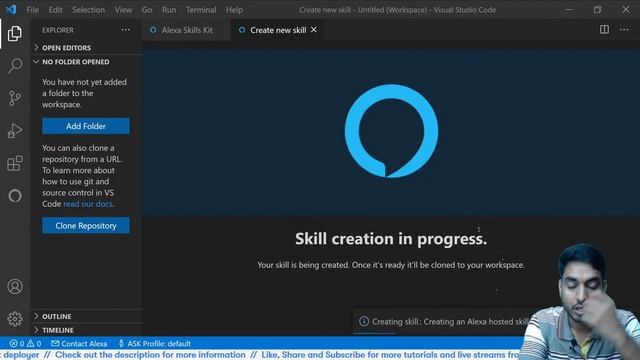Click the Explorer panel title
Image resolution: width=640 pixels, height=360 pixels.
pyautogui.click(x=58, y=30)
